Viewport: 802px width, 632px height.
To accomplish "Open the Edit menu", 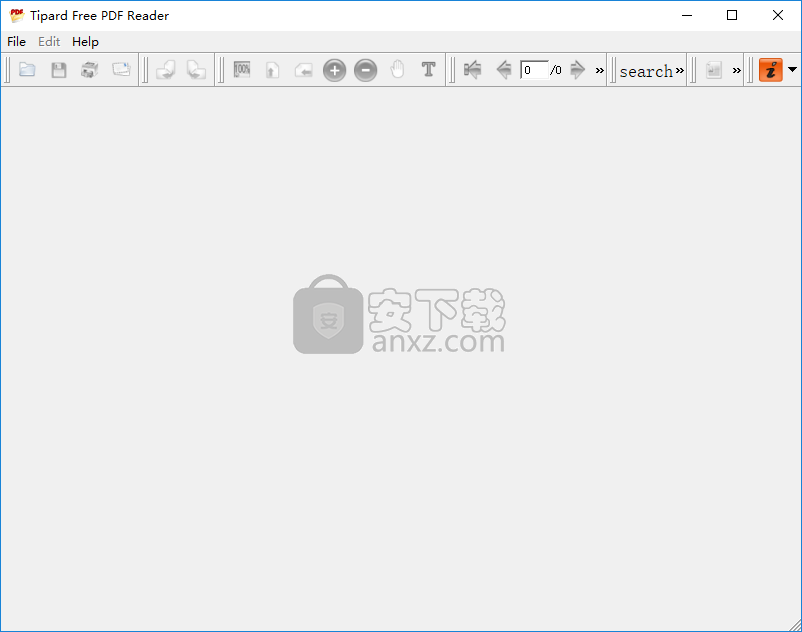I will pyautogui.click(x=49, y=41).
